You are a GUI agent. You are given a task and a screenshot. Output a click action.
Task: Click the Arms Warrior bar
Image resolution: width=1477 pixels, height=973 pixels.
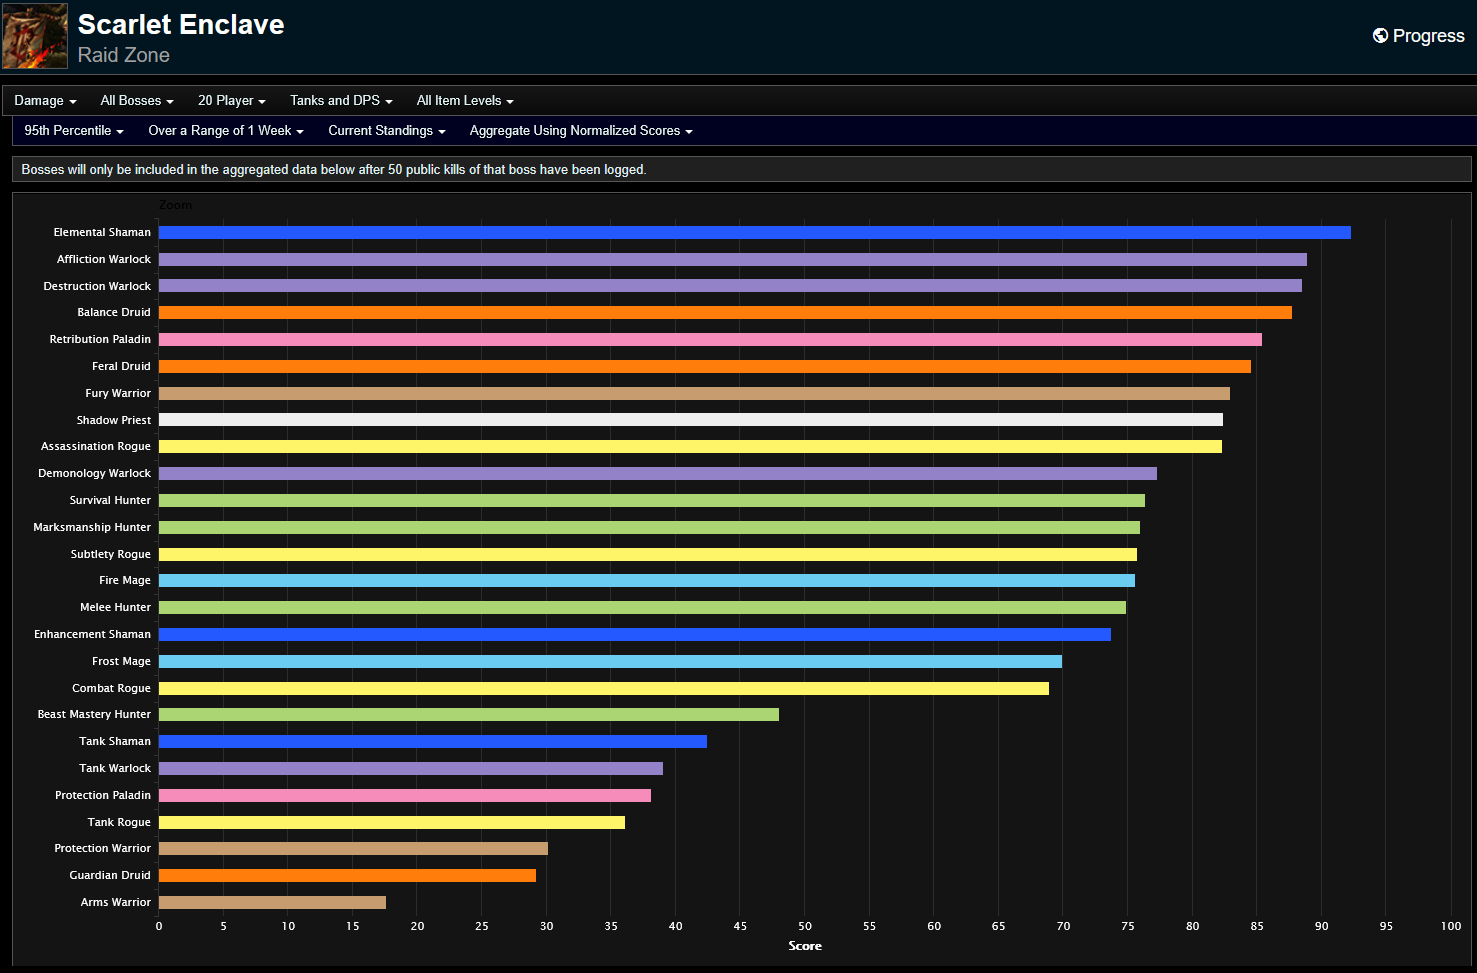pos(270,901)
